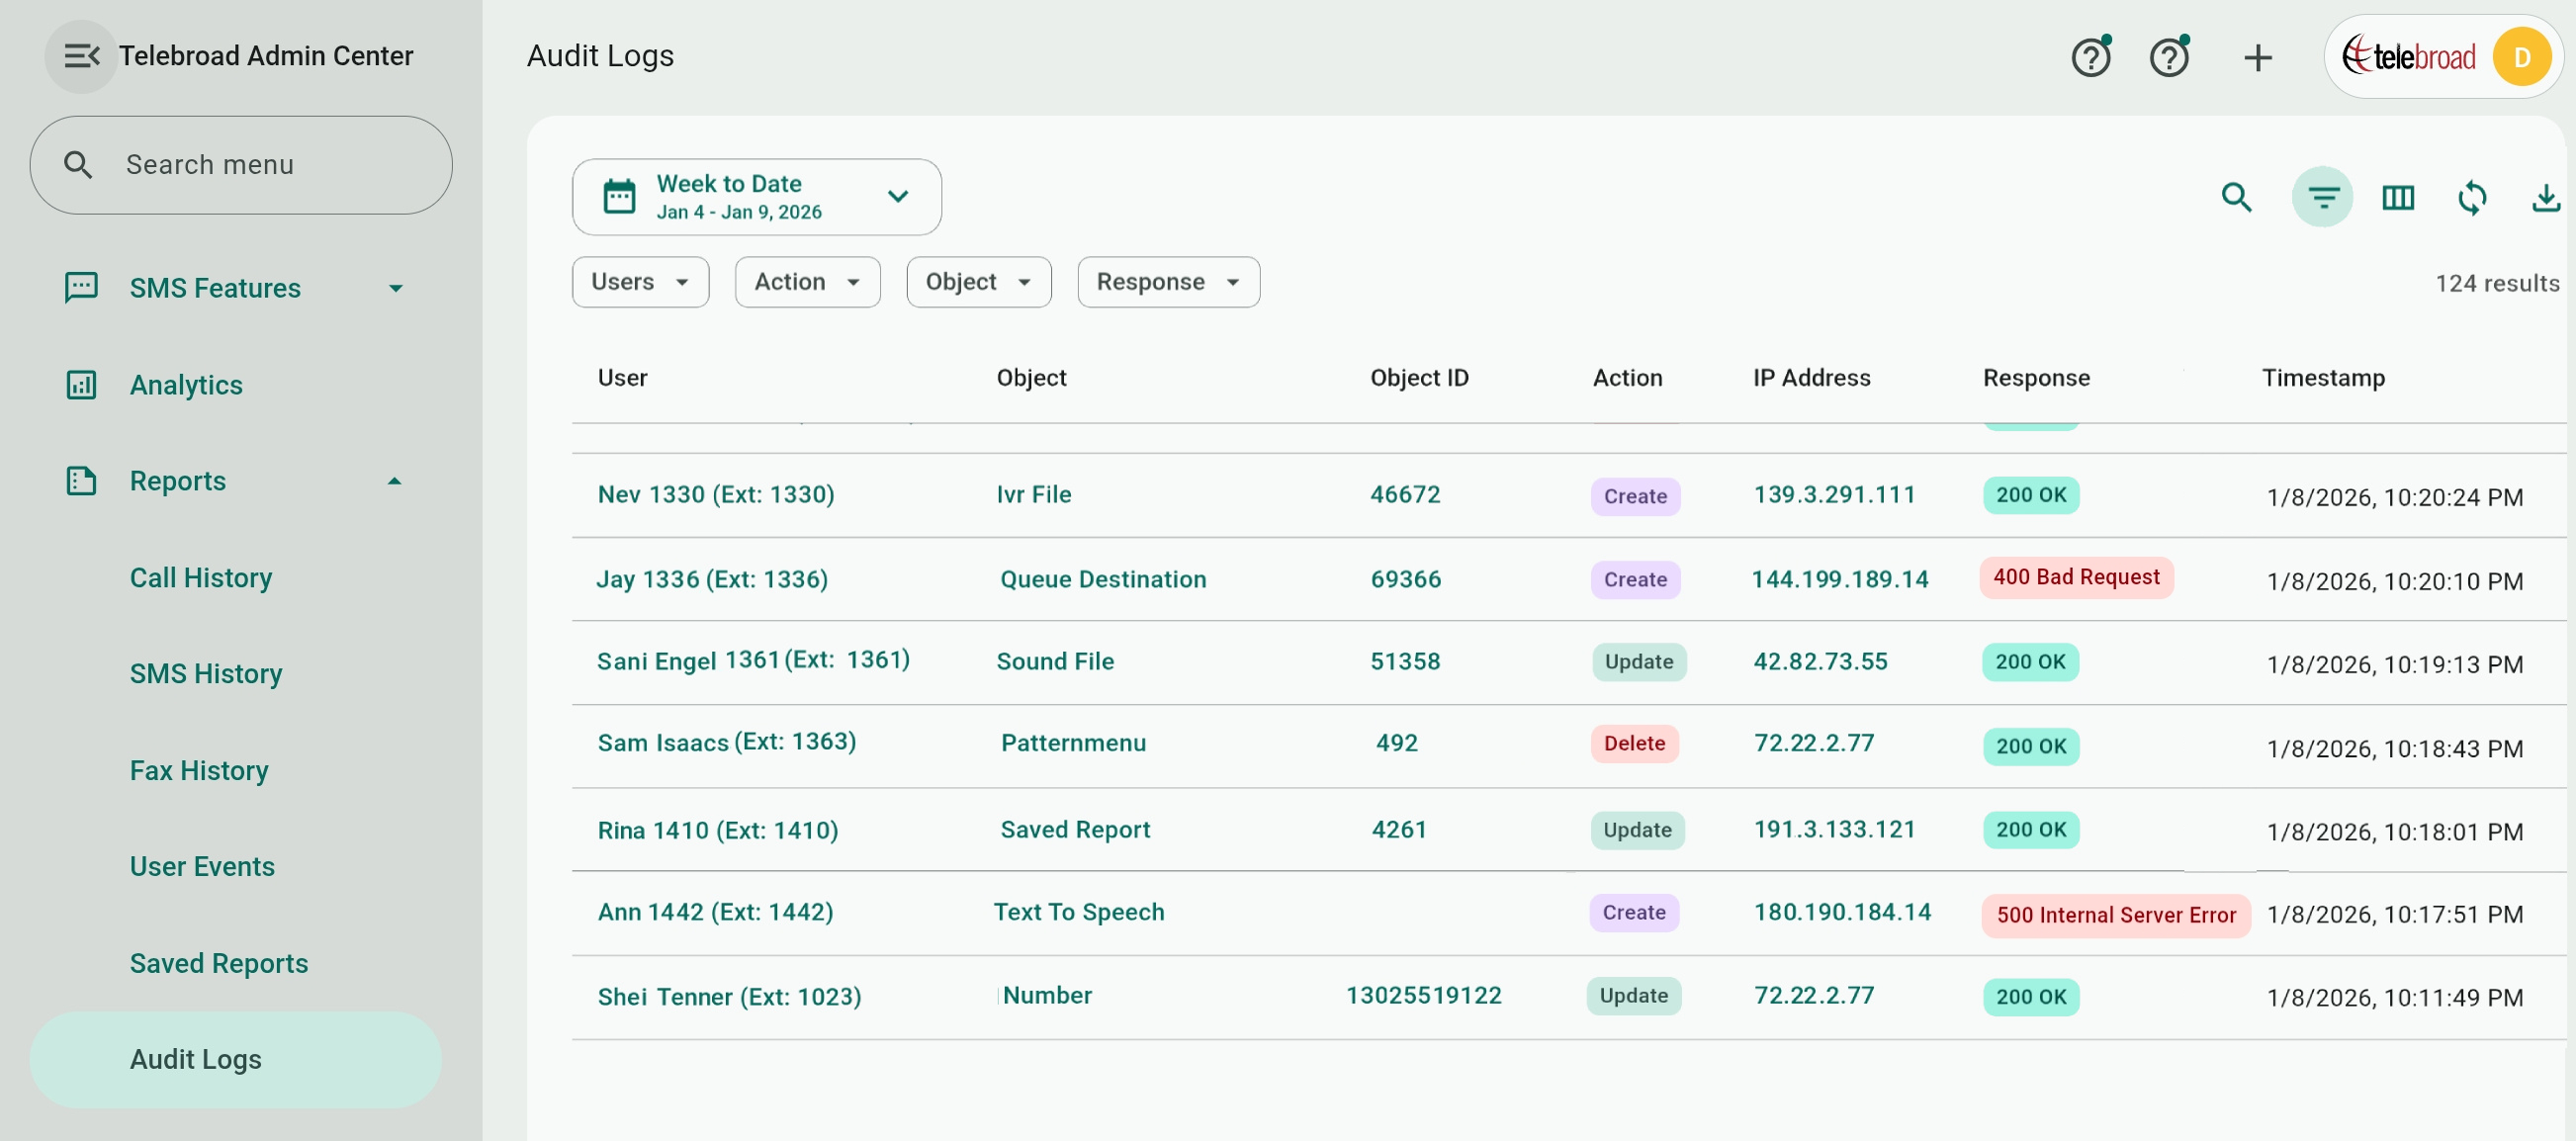This screenshot has width=2576, height=1141.
Task: Open Week to Date range dropdown
Action: [x=756, y=197]
